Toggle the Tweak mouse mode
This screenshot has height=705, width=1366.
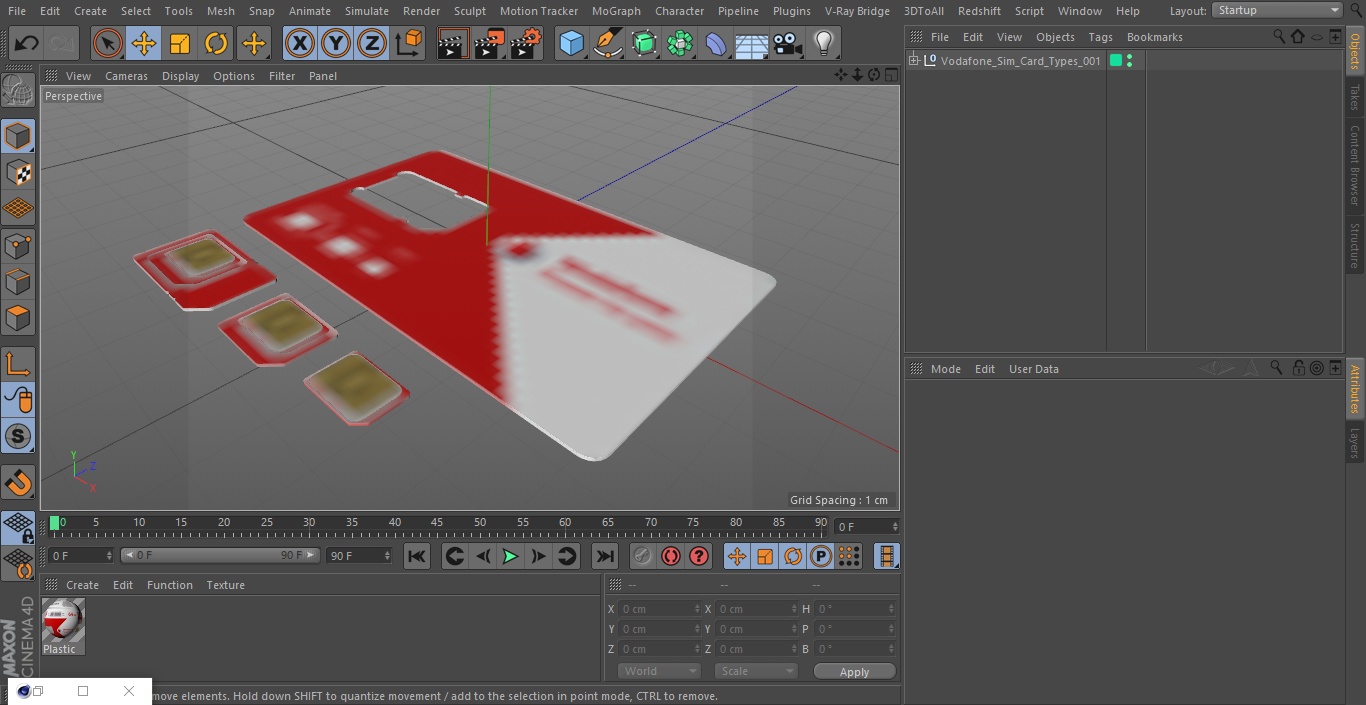pos(18,399)
